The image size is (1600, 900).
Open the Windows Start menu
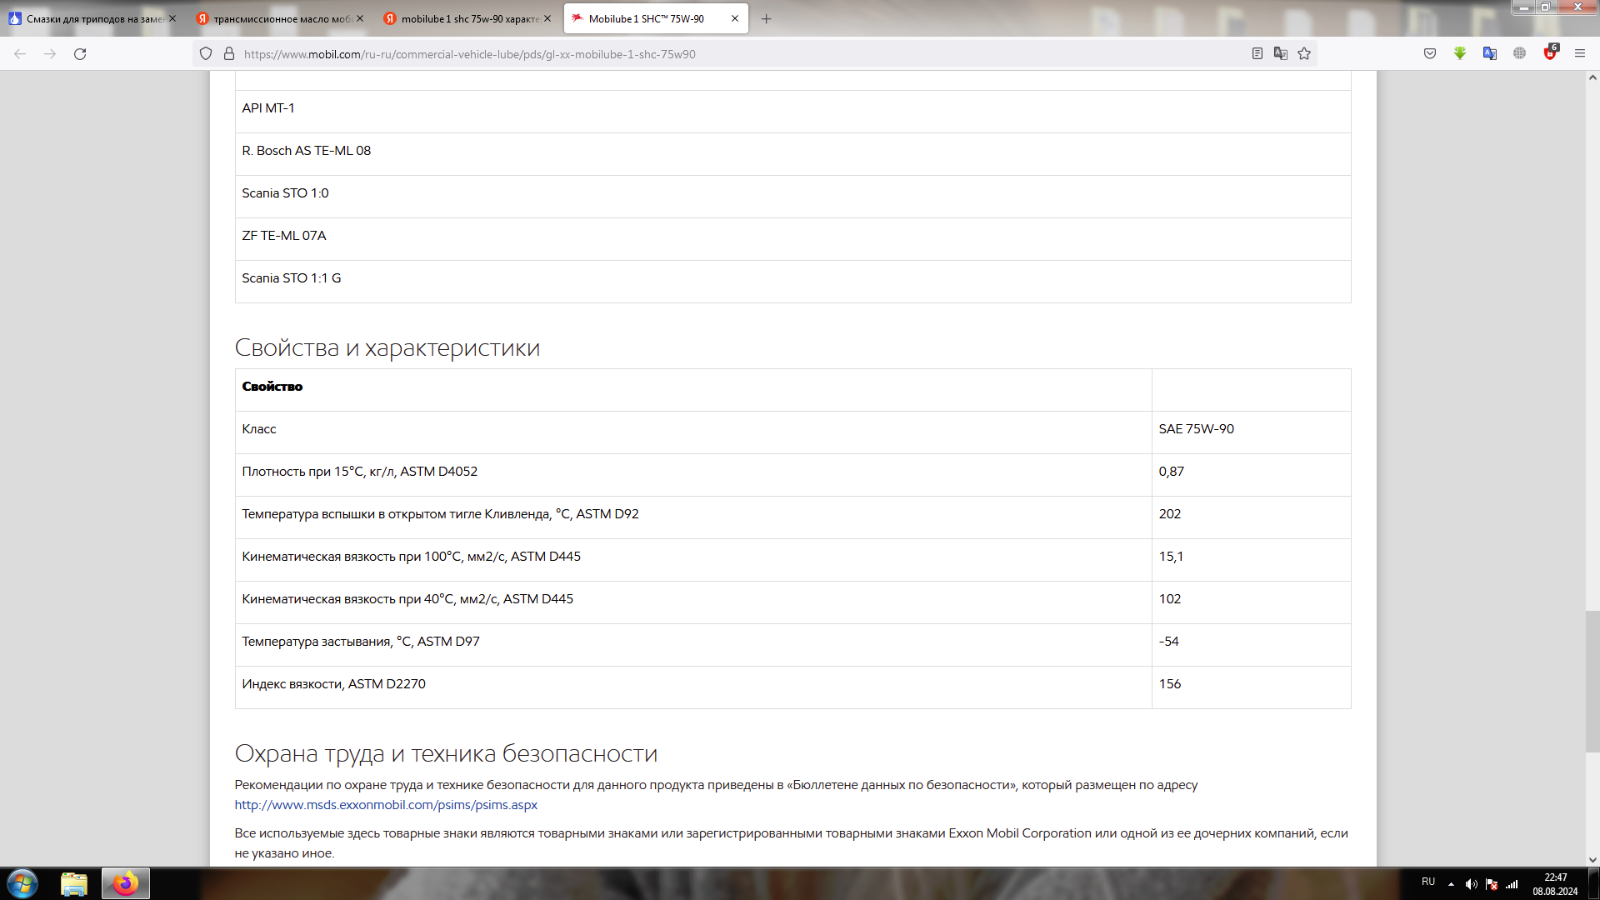coord(22,884)
